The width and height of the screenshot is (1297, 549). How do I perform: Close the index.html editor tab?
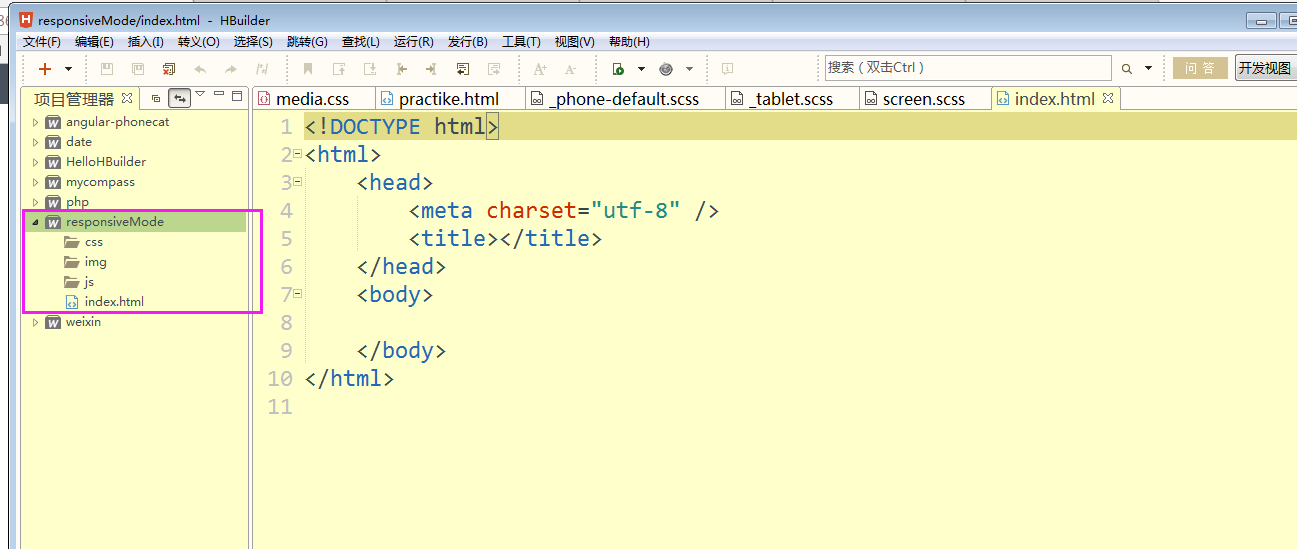pyautogui.click(x=1107, y=98)
